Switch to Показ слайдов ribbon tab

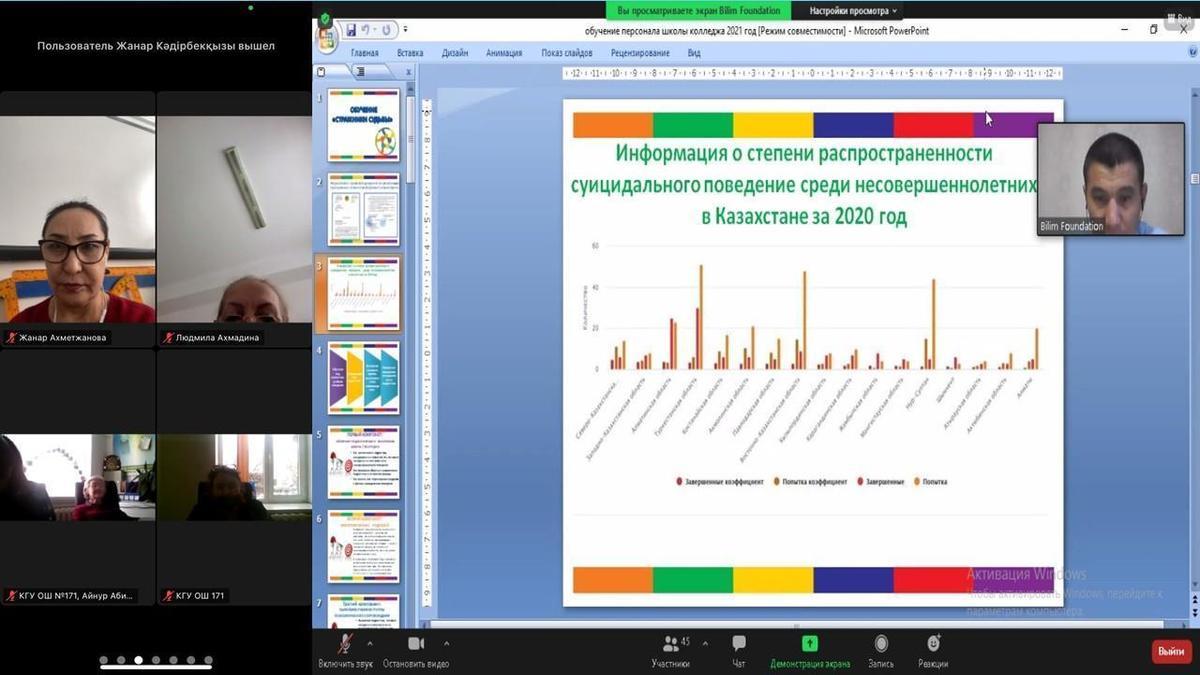pos(566,53)
